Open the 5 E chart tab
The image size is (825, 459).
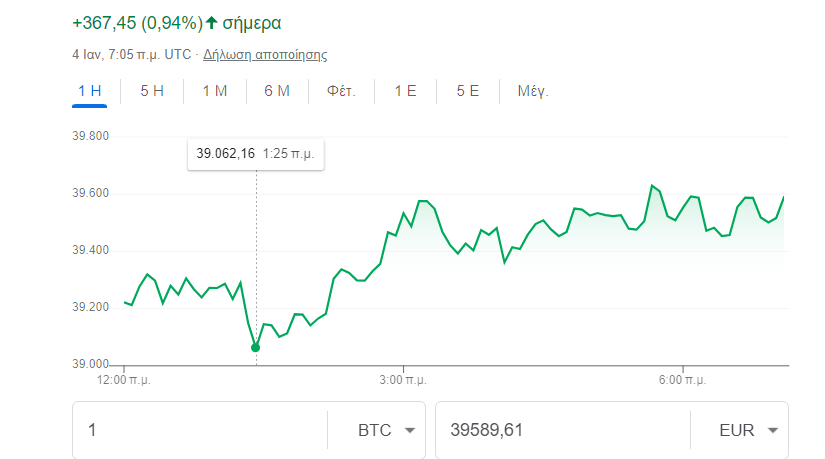click(468, 91)
